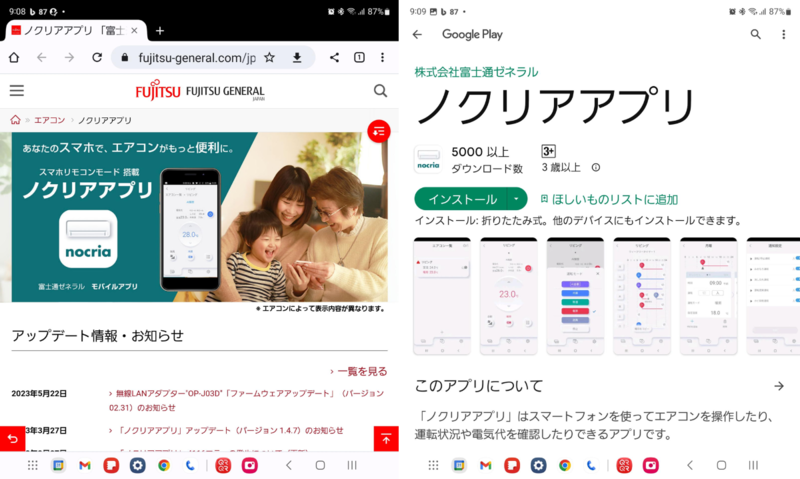Open Chrome three-dot overflow menu
This screenshot has width=800, height=479.
click(382, 58)
